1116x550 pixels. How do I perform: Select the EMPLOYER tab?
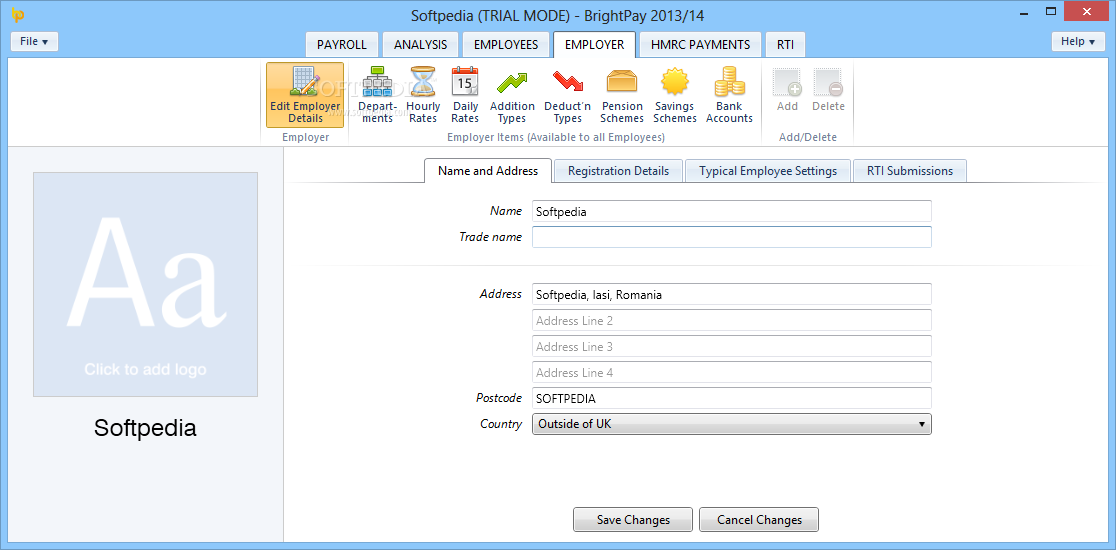pos(594,44)
